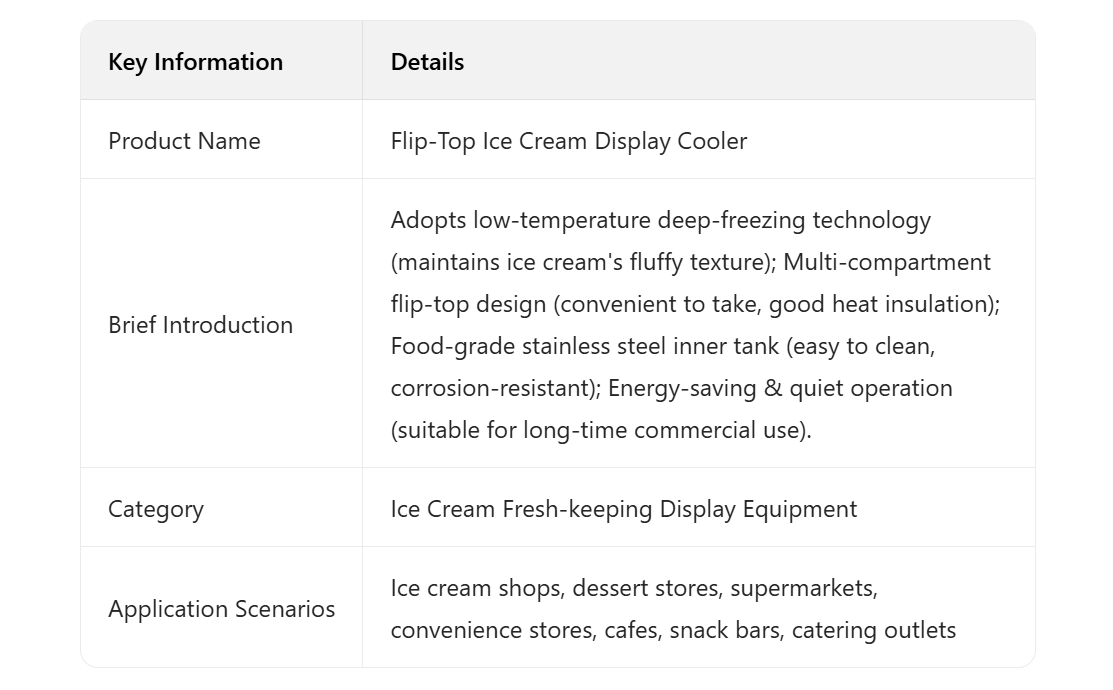The width and height of the screenshot is (1113, 690).
Task: Select the "Brief Introduction" row label
Action: 200,325
